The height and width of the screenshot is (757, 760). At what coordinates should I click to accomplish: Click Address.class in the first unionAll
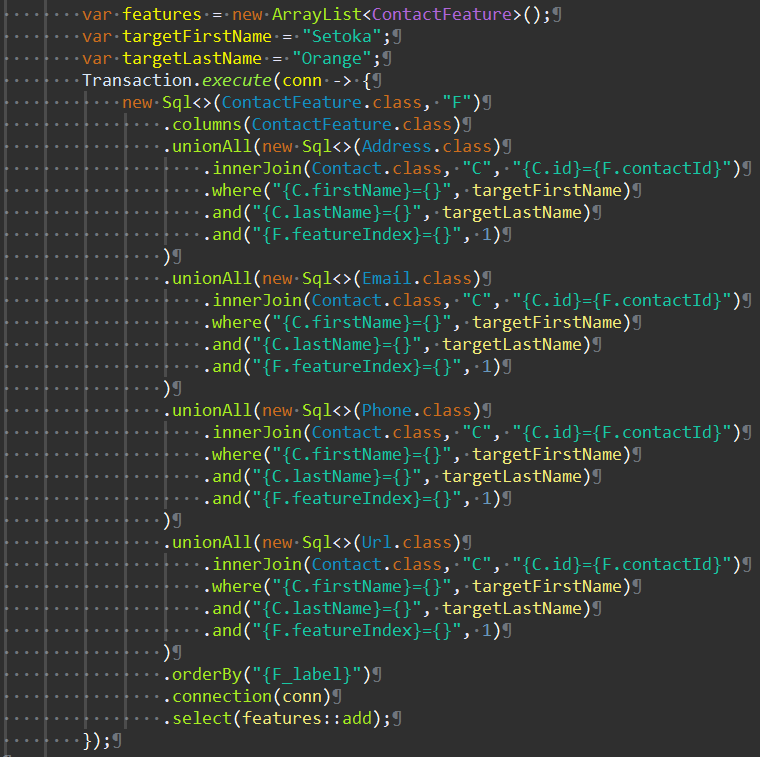pos(427,146)
